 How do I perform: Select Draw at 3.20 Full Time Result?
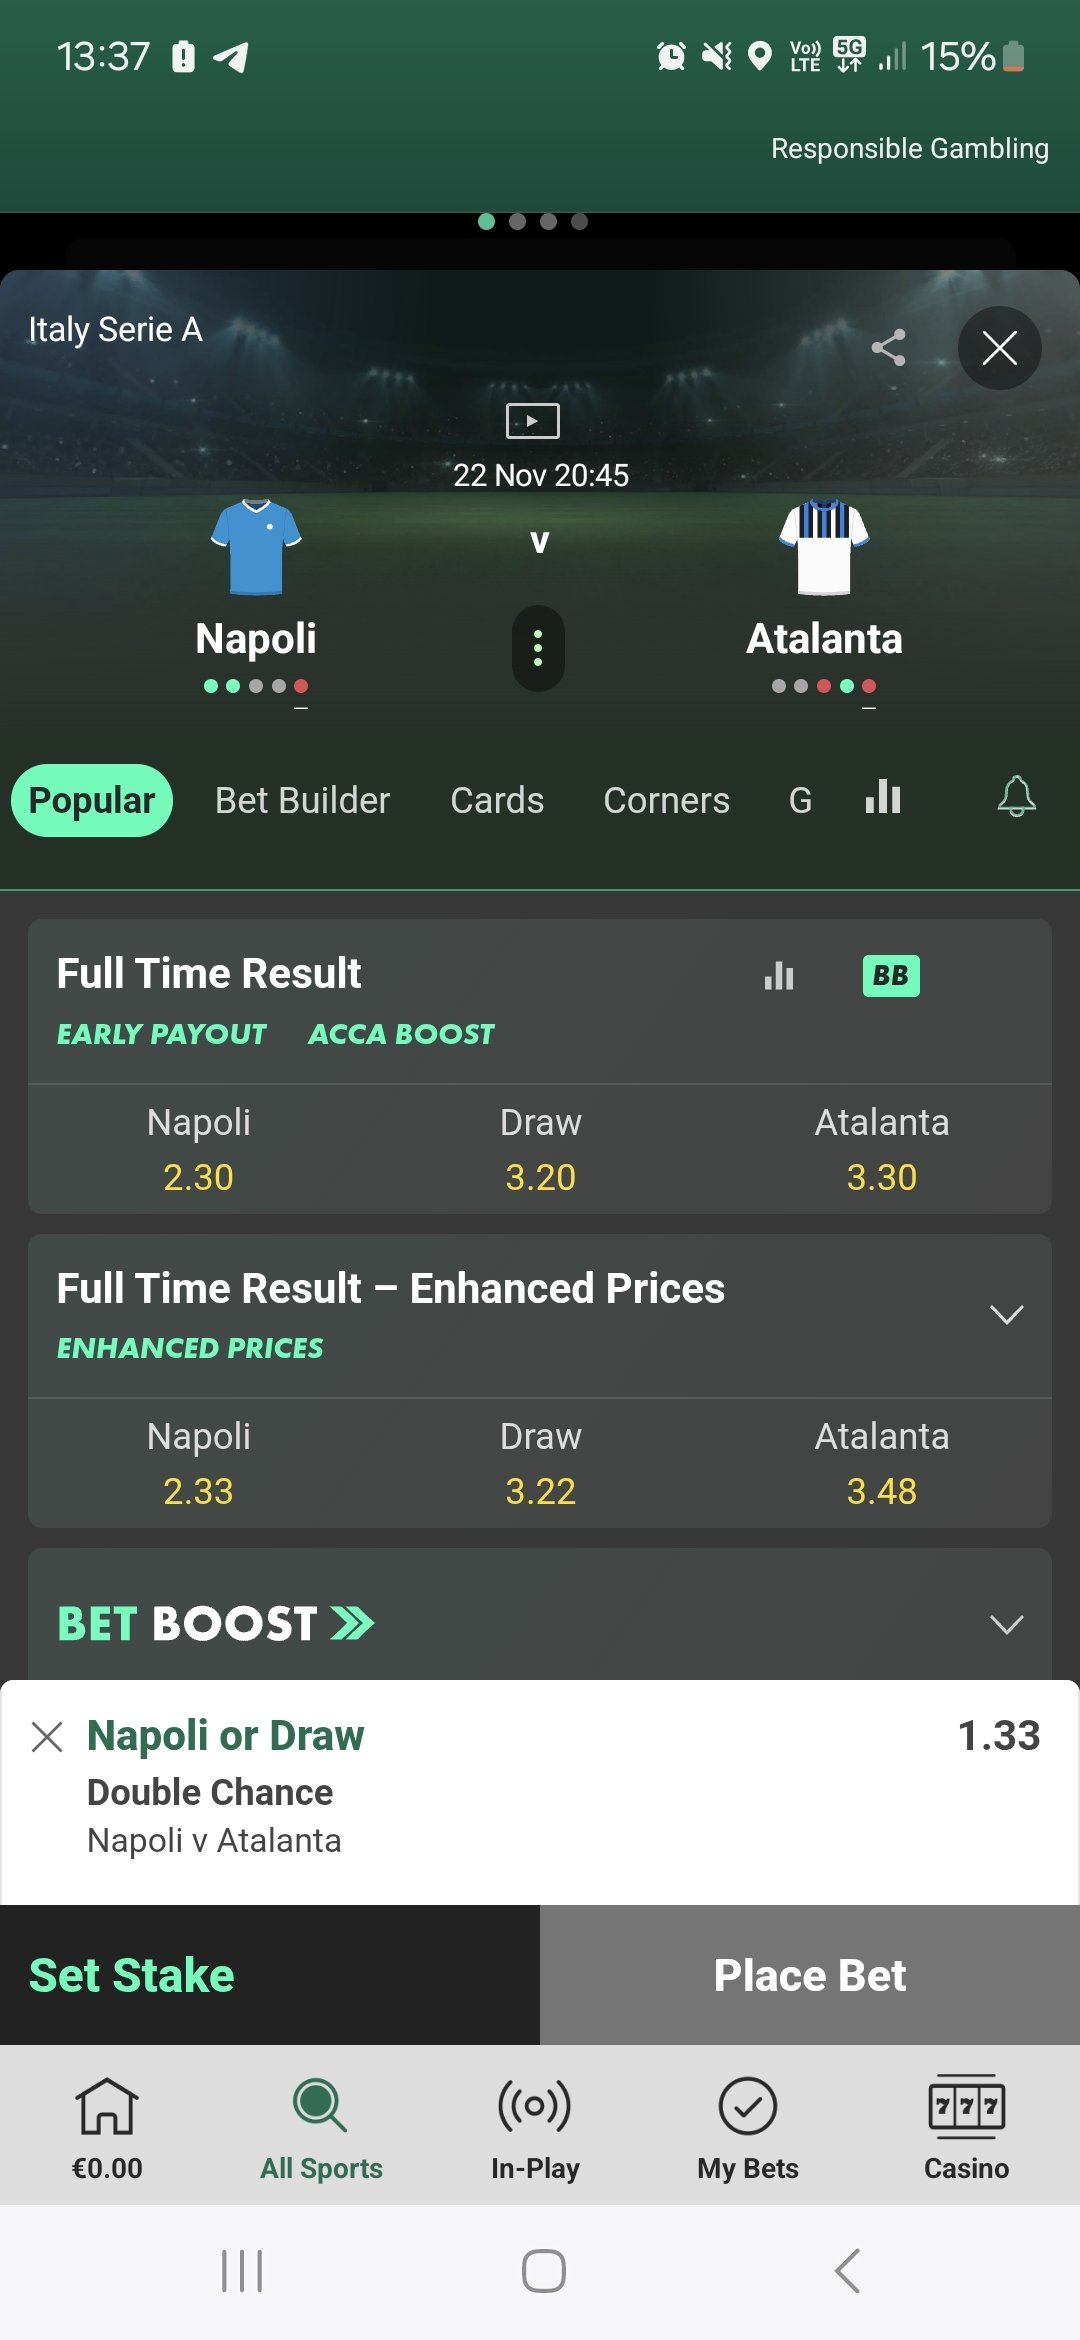(x=540, y=1150)
